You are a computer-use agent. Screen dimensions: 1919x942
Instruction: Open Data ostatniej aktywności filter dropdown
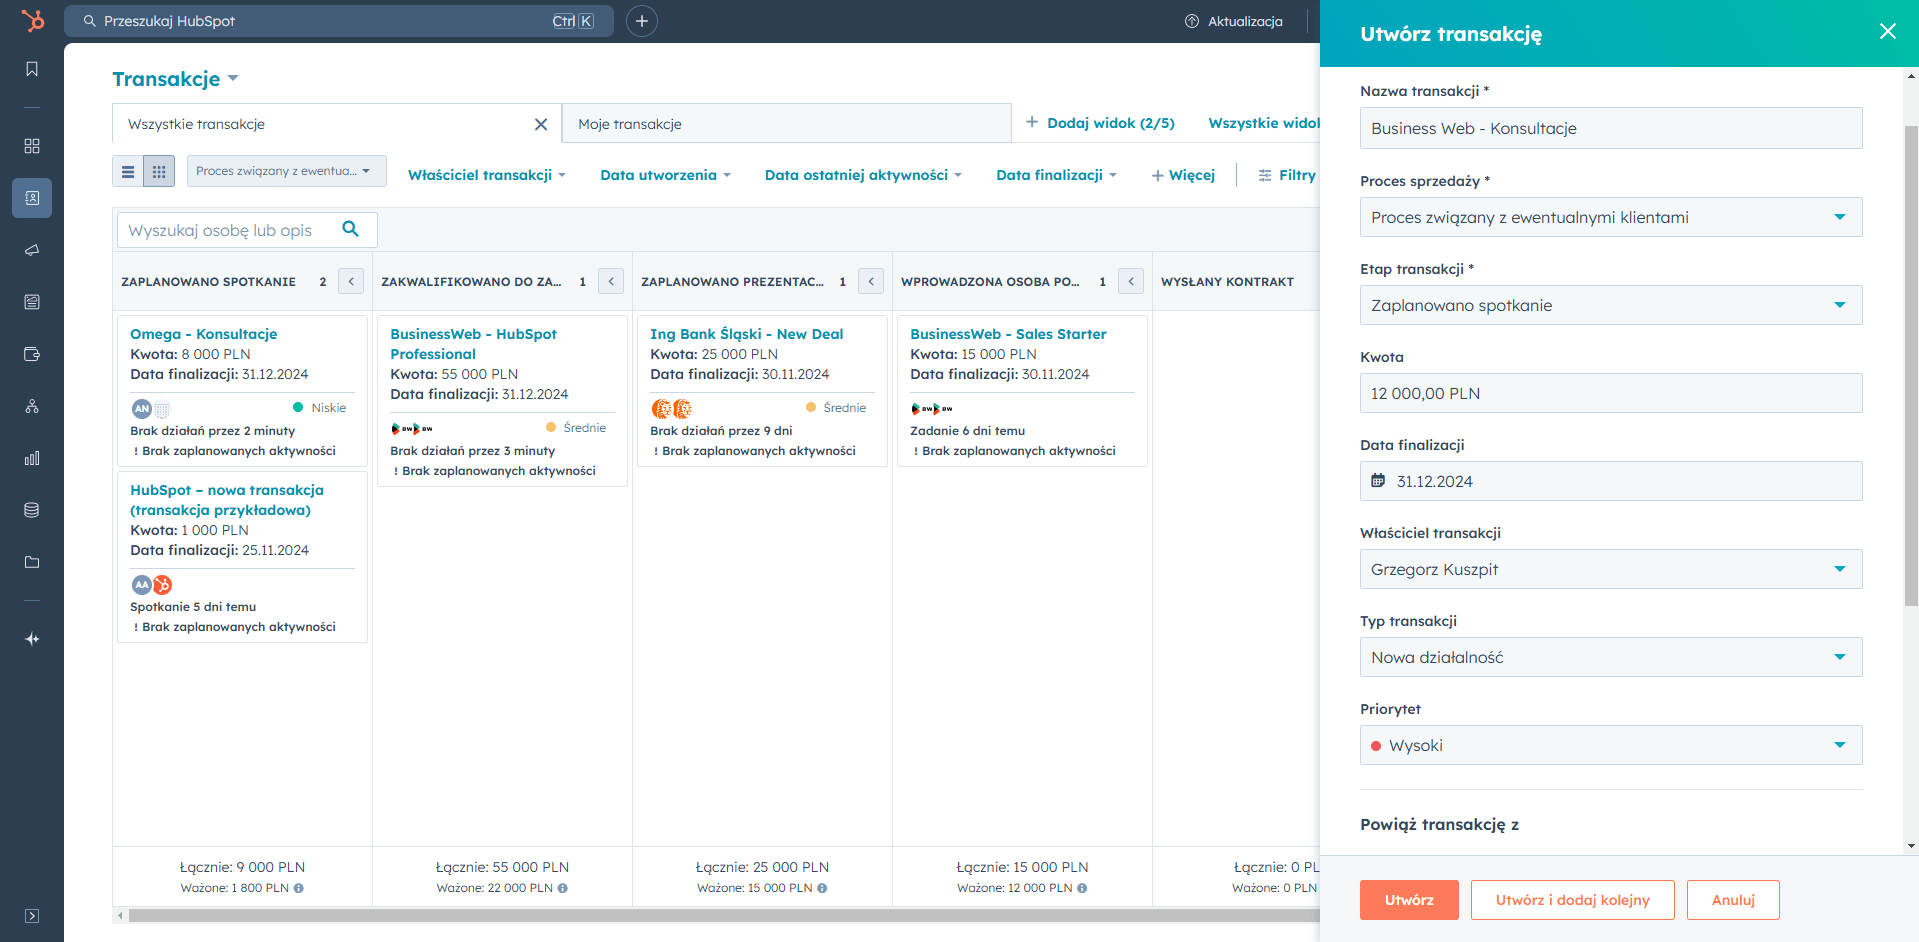click(863, 175)
